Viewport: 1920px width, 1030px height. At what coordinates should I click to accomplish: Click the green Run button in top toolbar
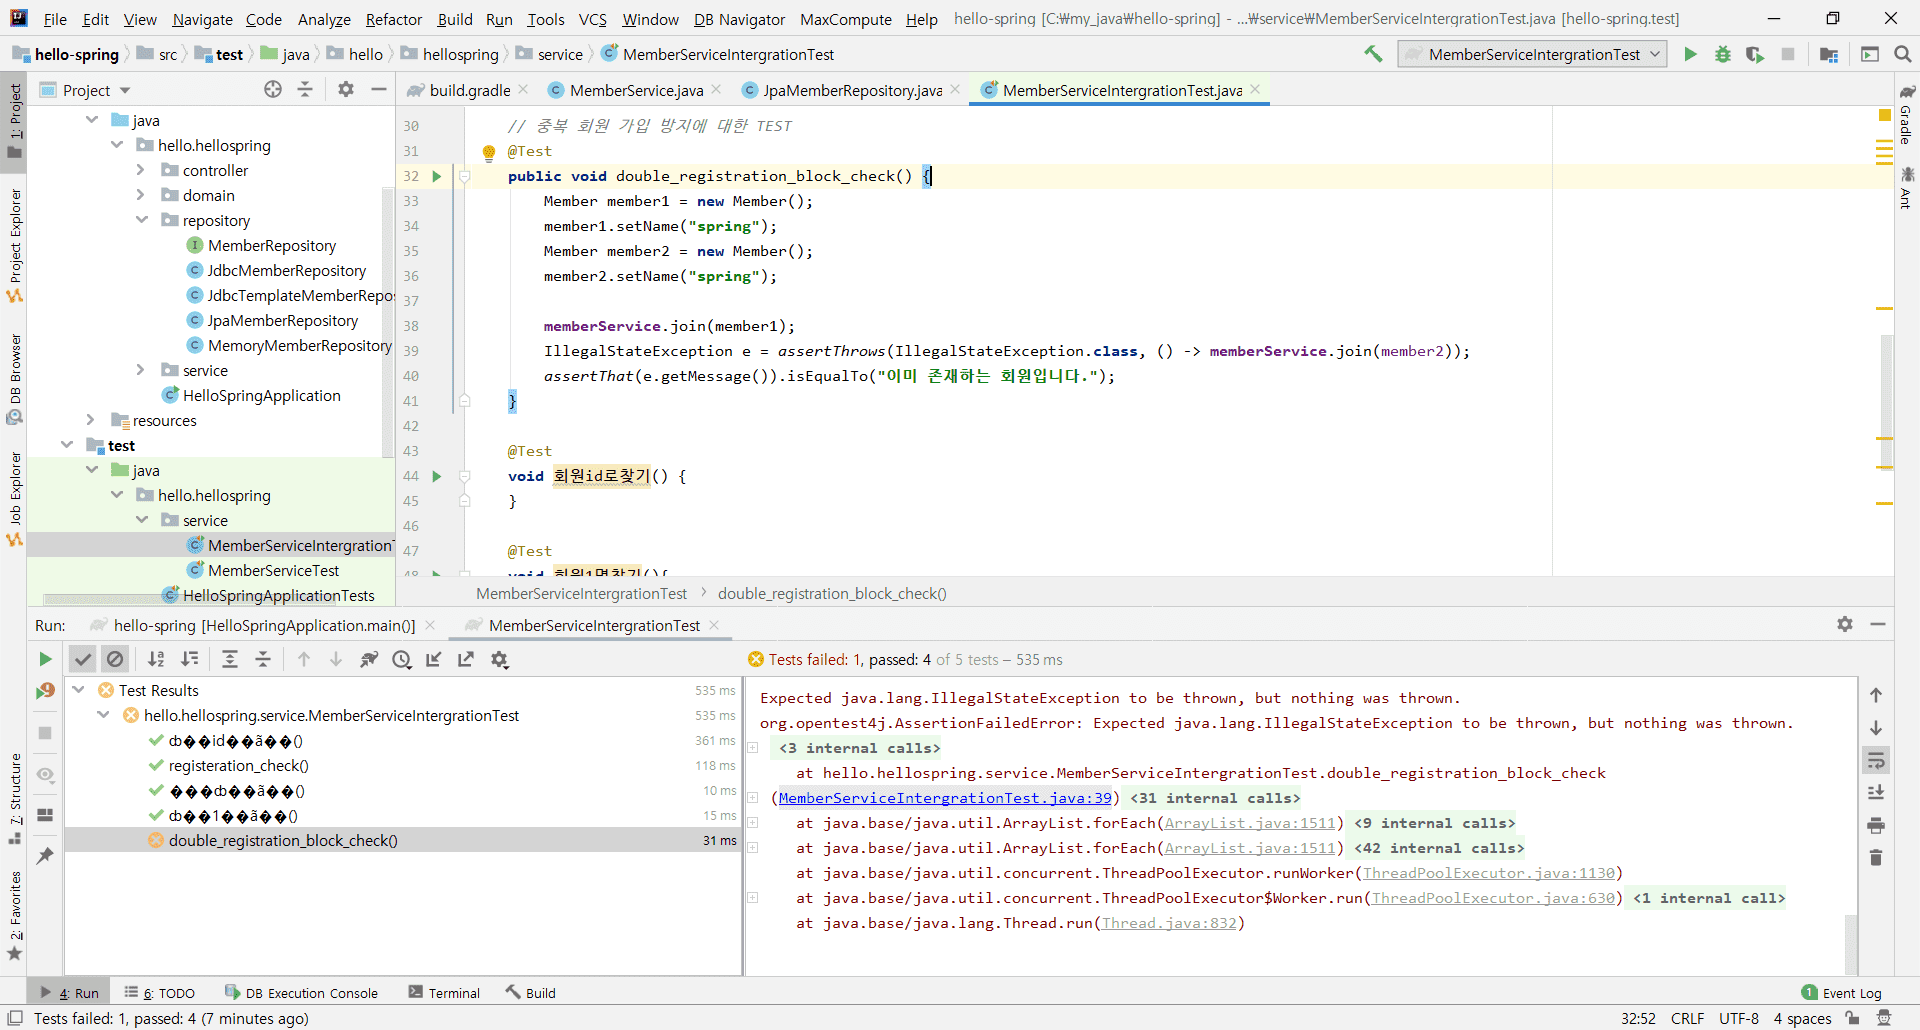[1690, 54]
